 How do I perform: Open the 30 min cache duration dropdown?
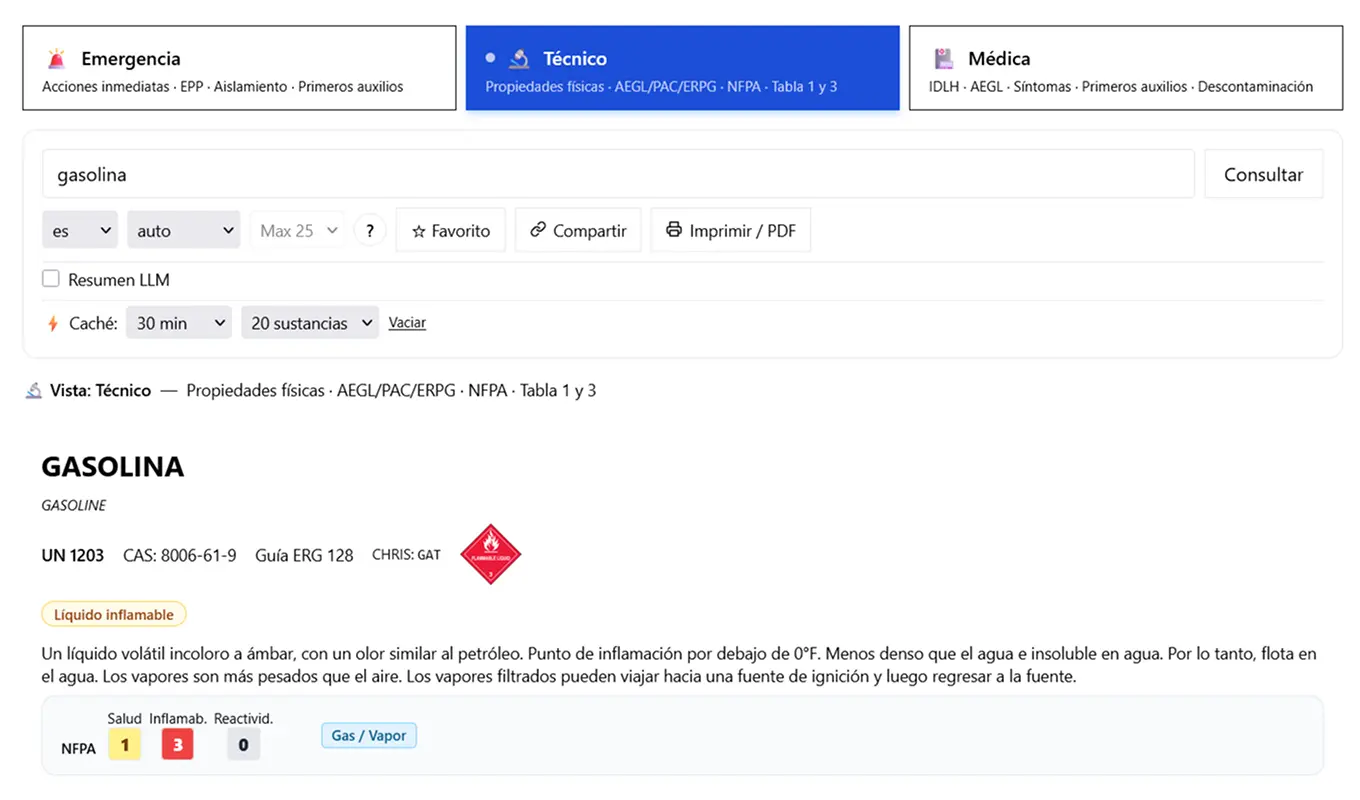pos(178,323)
